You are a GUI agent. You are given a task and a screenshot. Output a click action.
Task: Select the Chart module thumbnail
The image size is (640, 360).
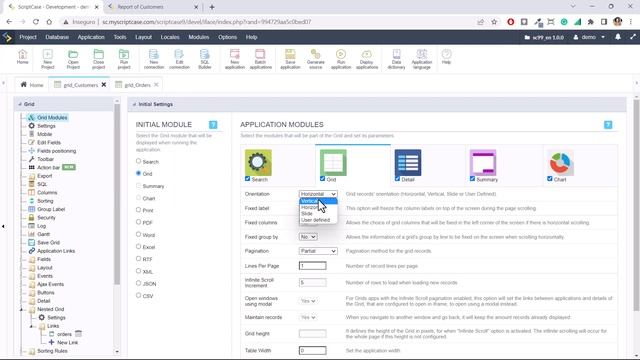pos(560,162)
